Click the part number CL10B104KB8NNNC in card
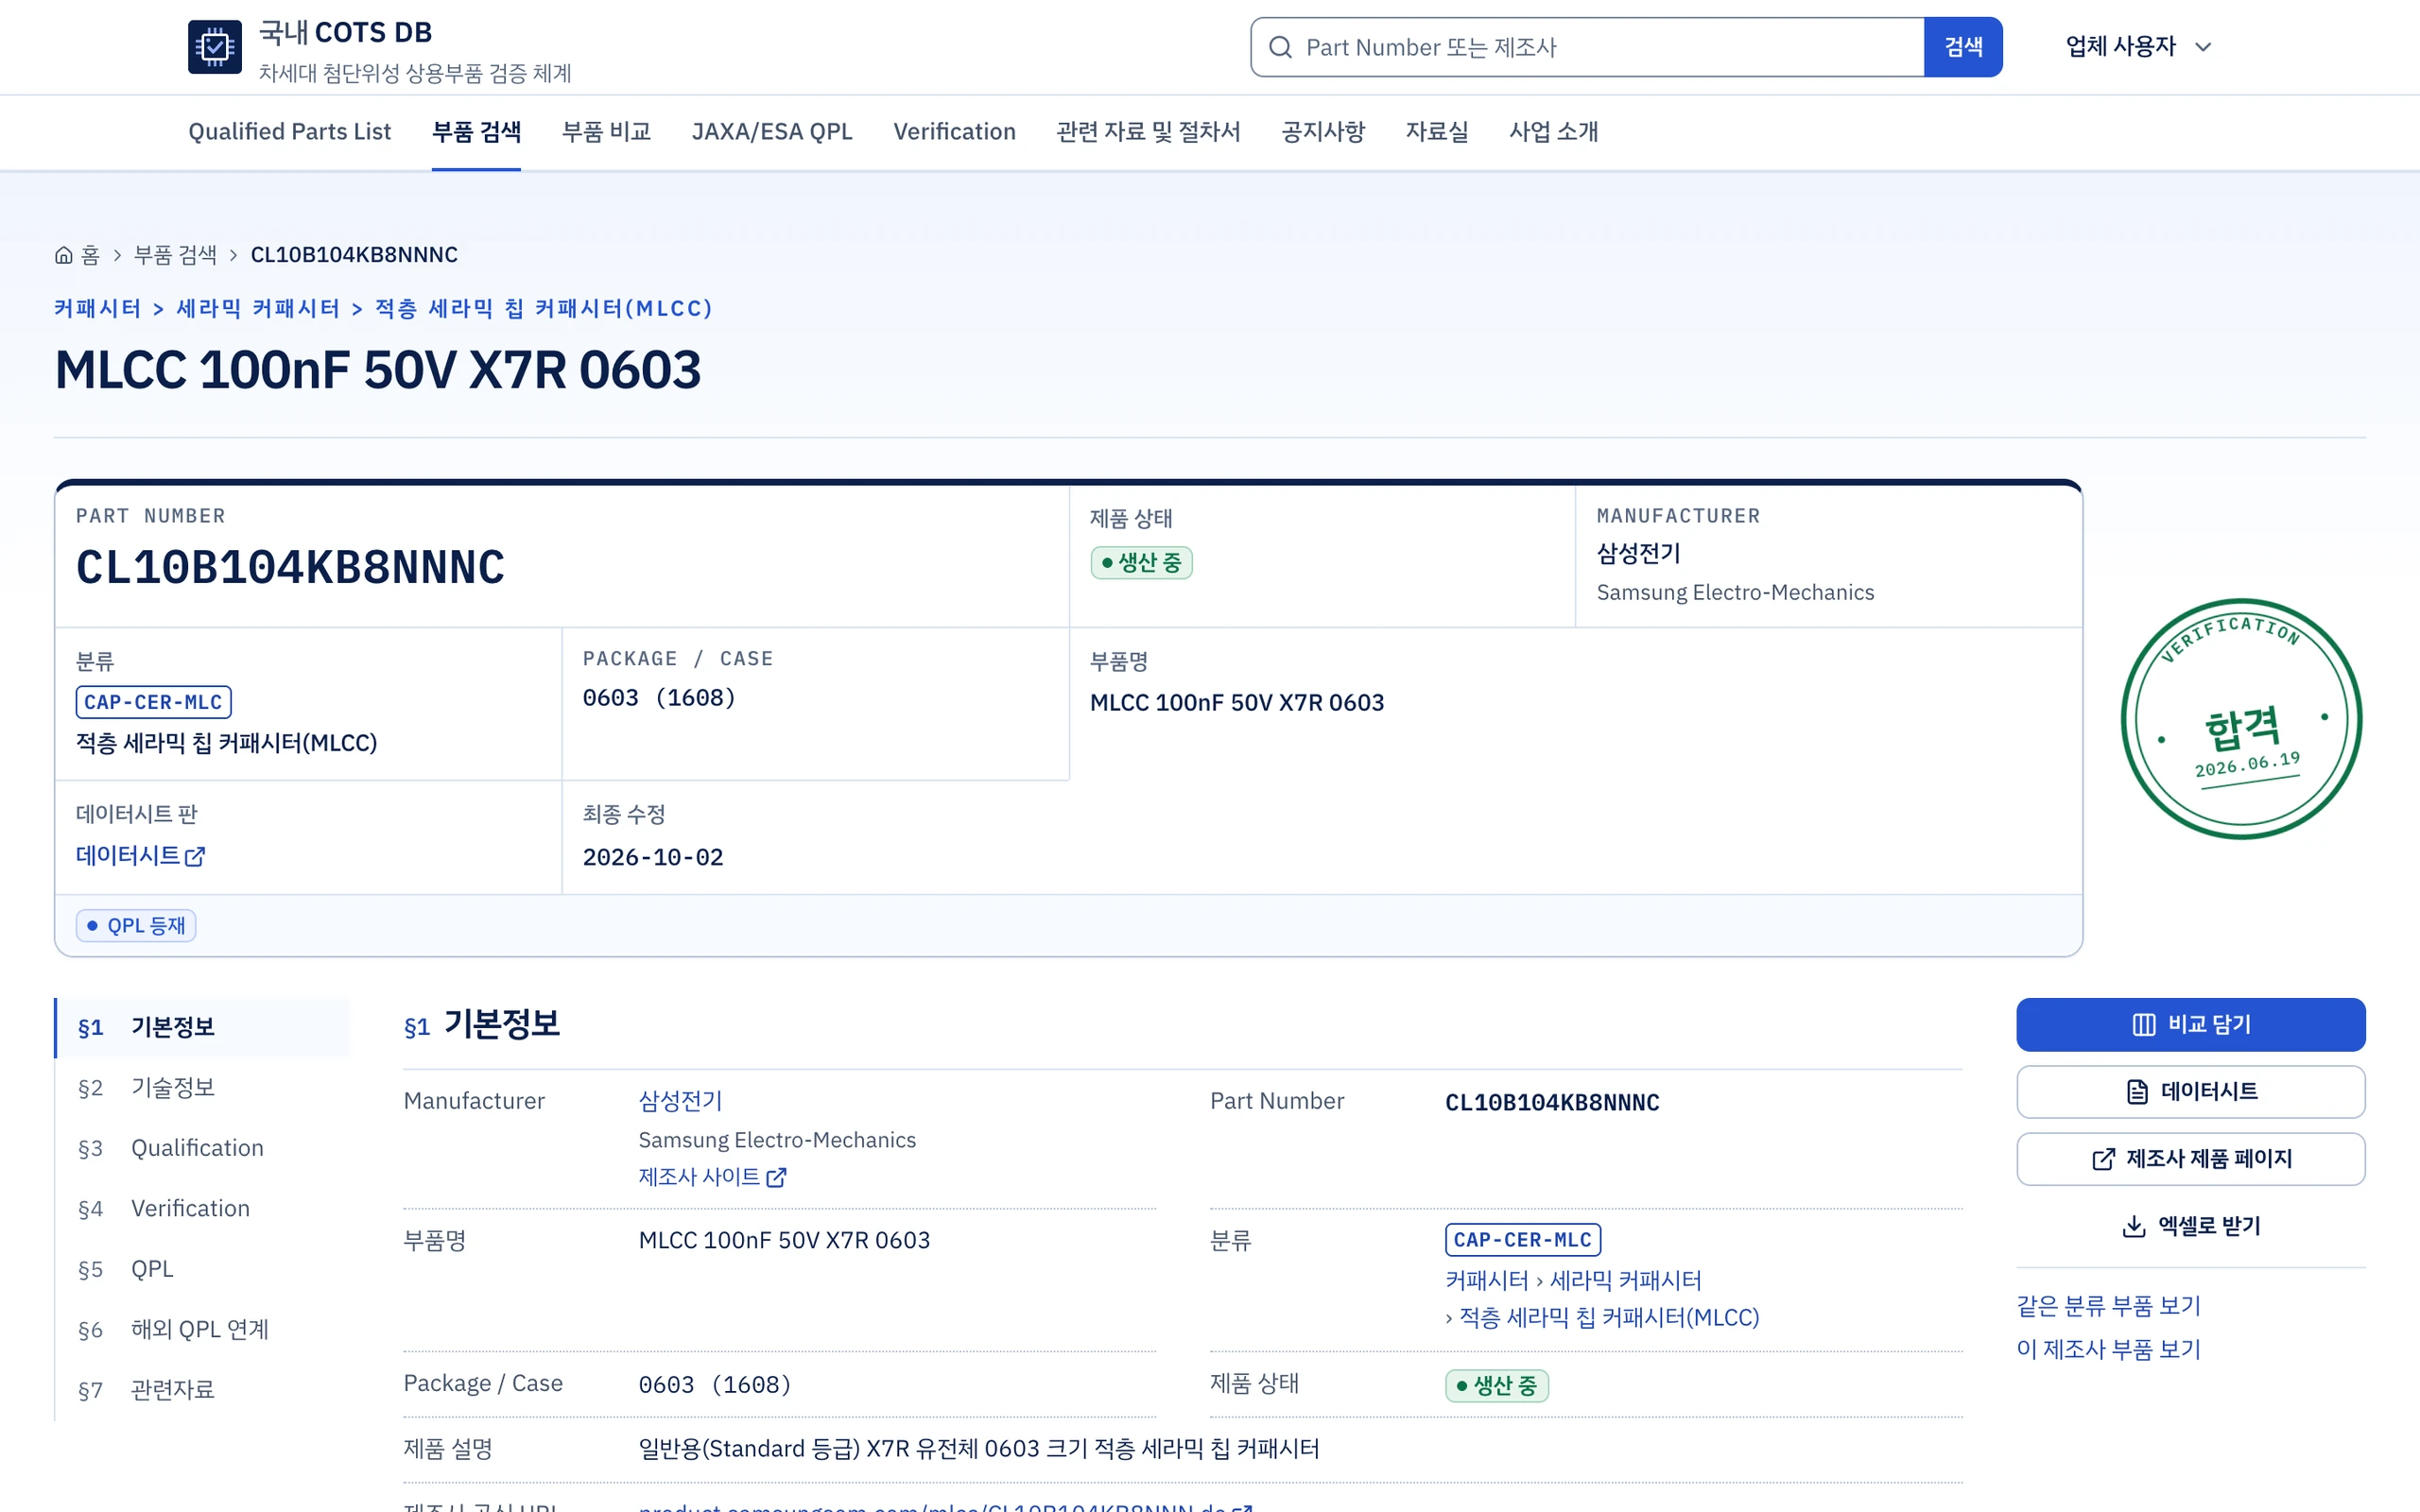 290,567
